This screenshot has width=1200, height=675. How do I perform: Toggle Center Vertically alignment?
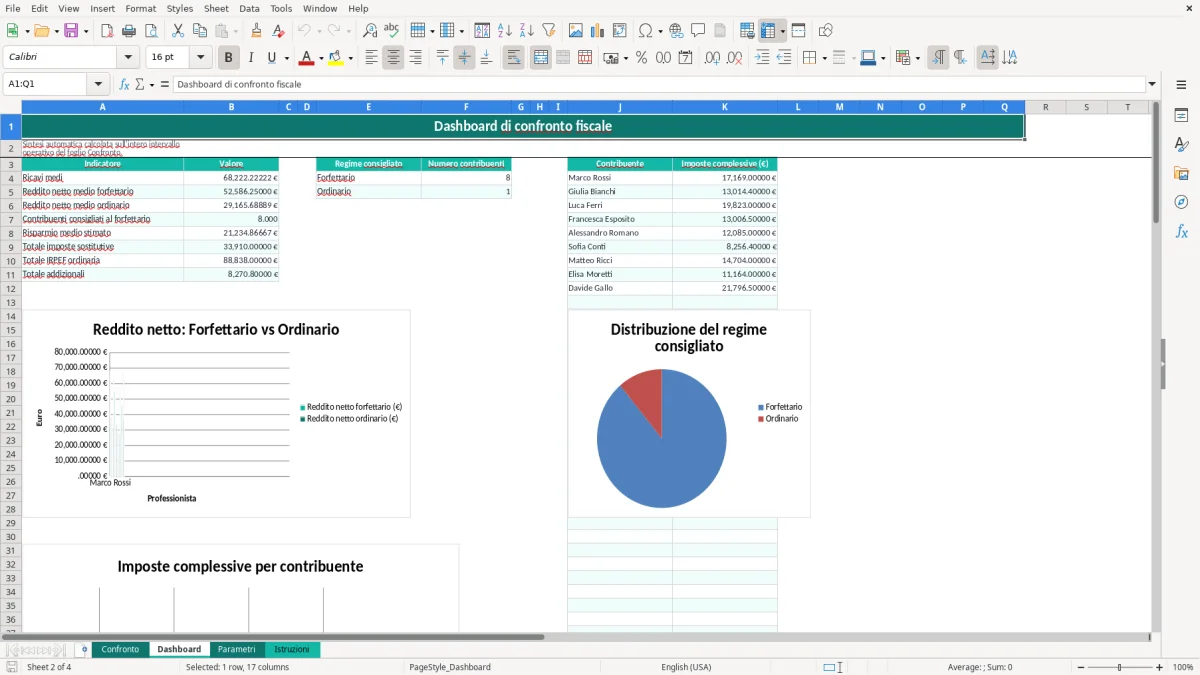click(x=464, y=58)
